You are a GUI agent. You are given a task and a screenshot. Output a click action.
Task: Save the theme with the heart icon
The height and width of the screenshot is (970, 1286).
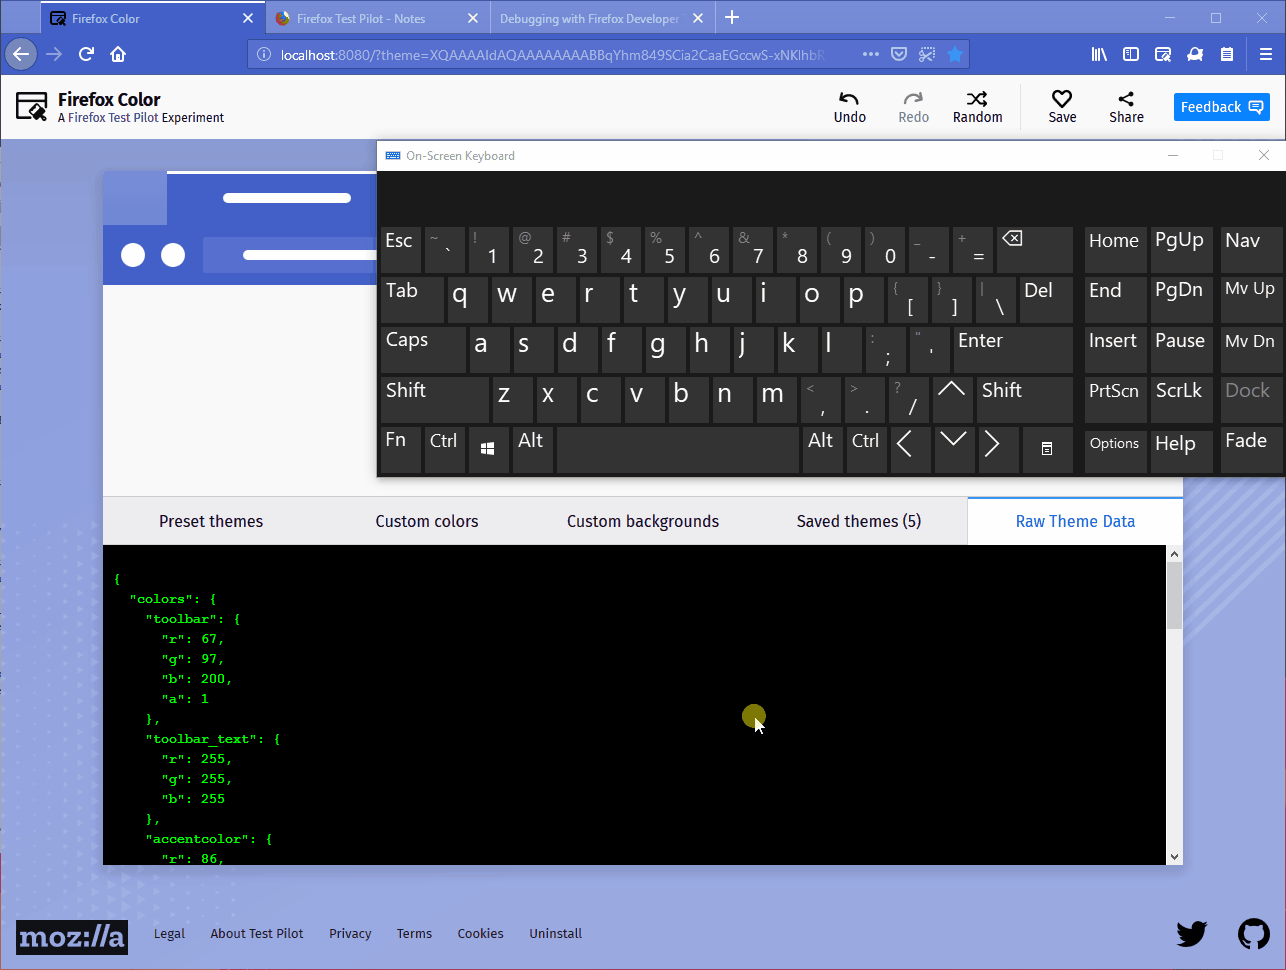[1062, 98]
